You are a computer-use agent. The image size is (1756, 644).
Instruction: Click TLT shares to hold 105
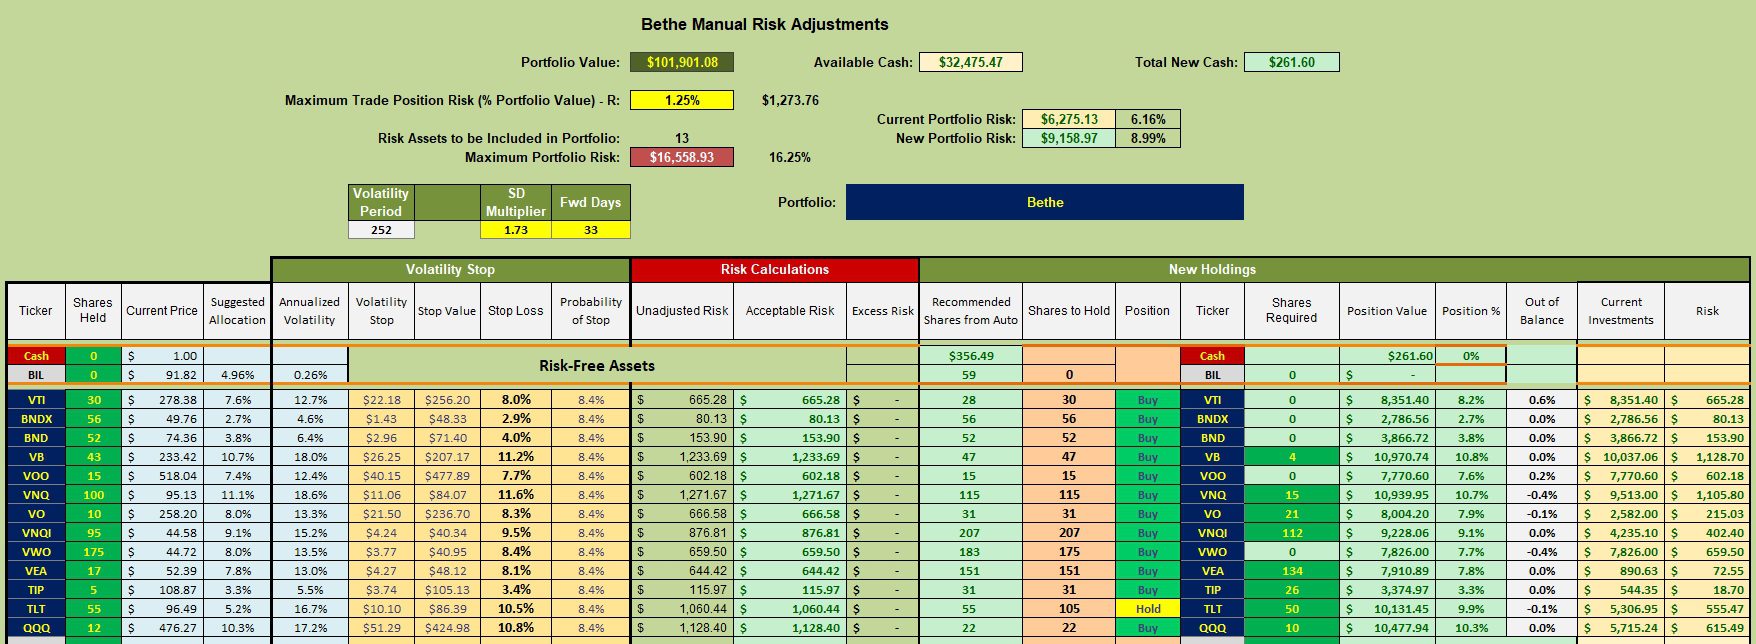(1069, 609)
